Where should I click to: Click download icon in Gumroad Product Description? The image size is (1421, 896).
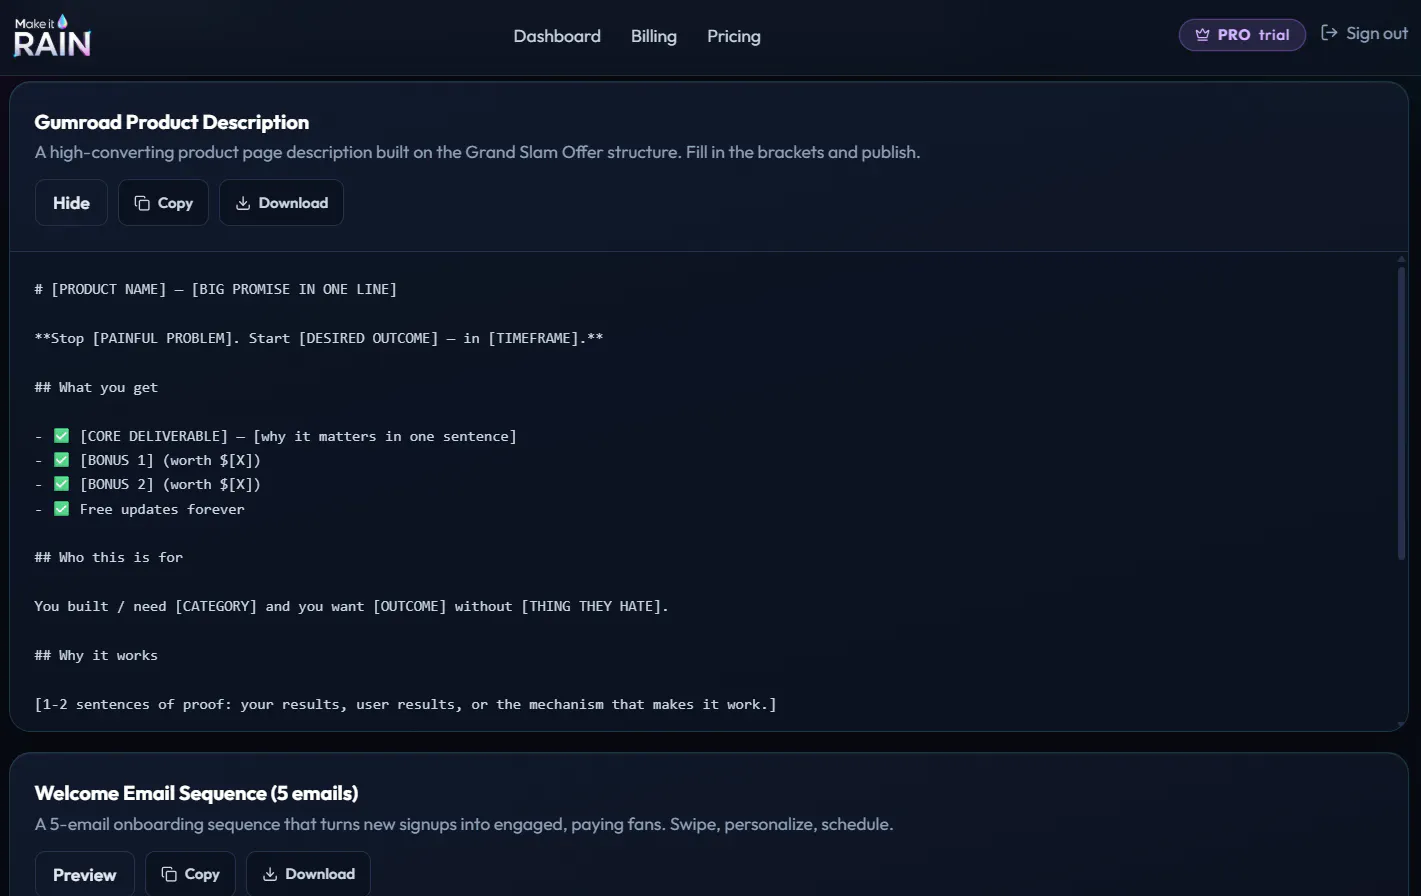[243, 203]
